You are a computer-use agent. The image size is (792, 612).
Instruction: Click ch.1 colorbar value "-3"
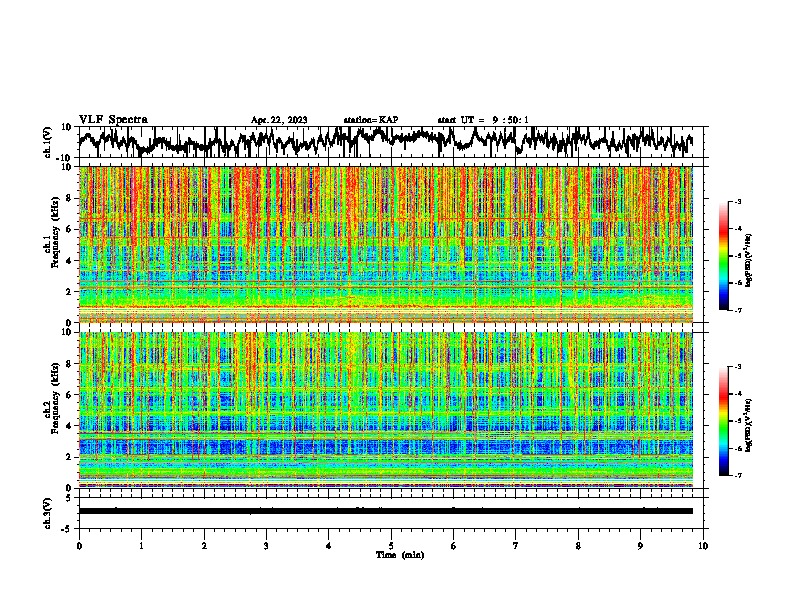pyautogui.click(x=737, y=202)
